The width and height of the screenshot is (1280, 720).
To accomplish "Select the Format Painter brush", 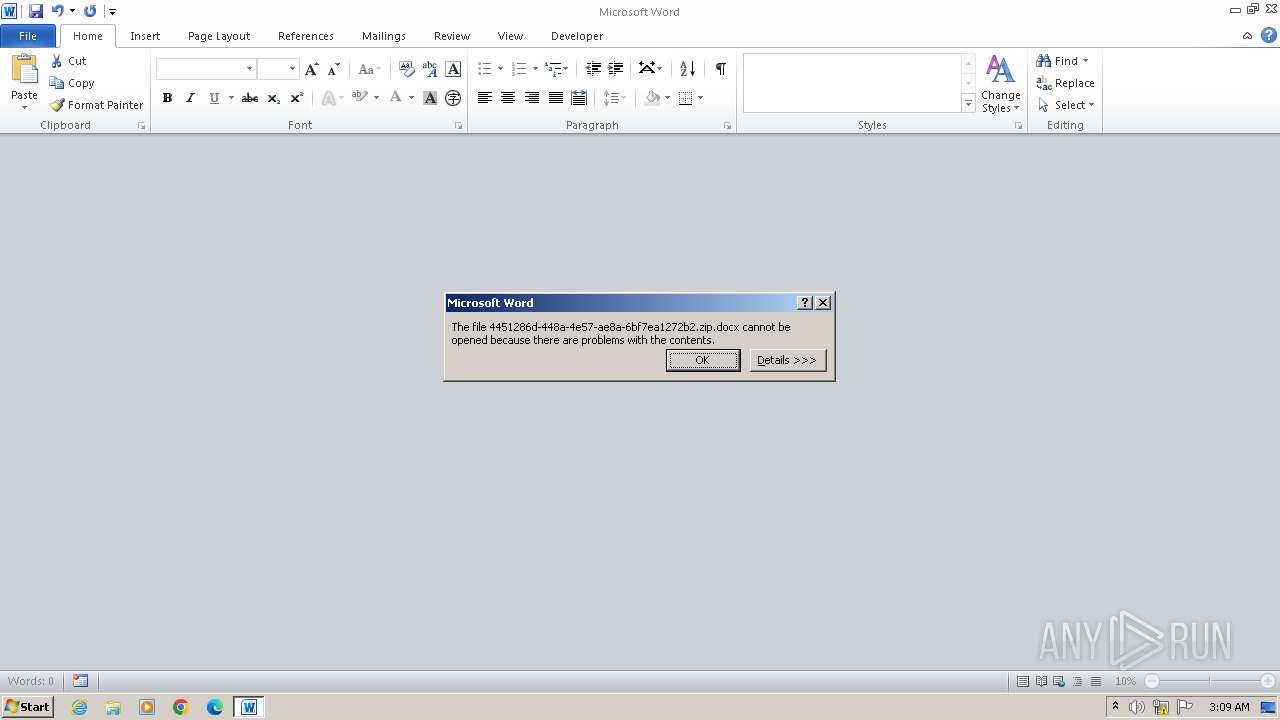I will [x=57, y=105].
